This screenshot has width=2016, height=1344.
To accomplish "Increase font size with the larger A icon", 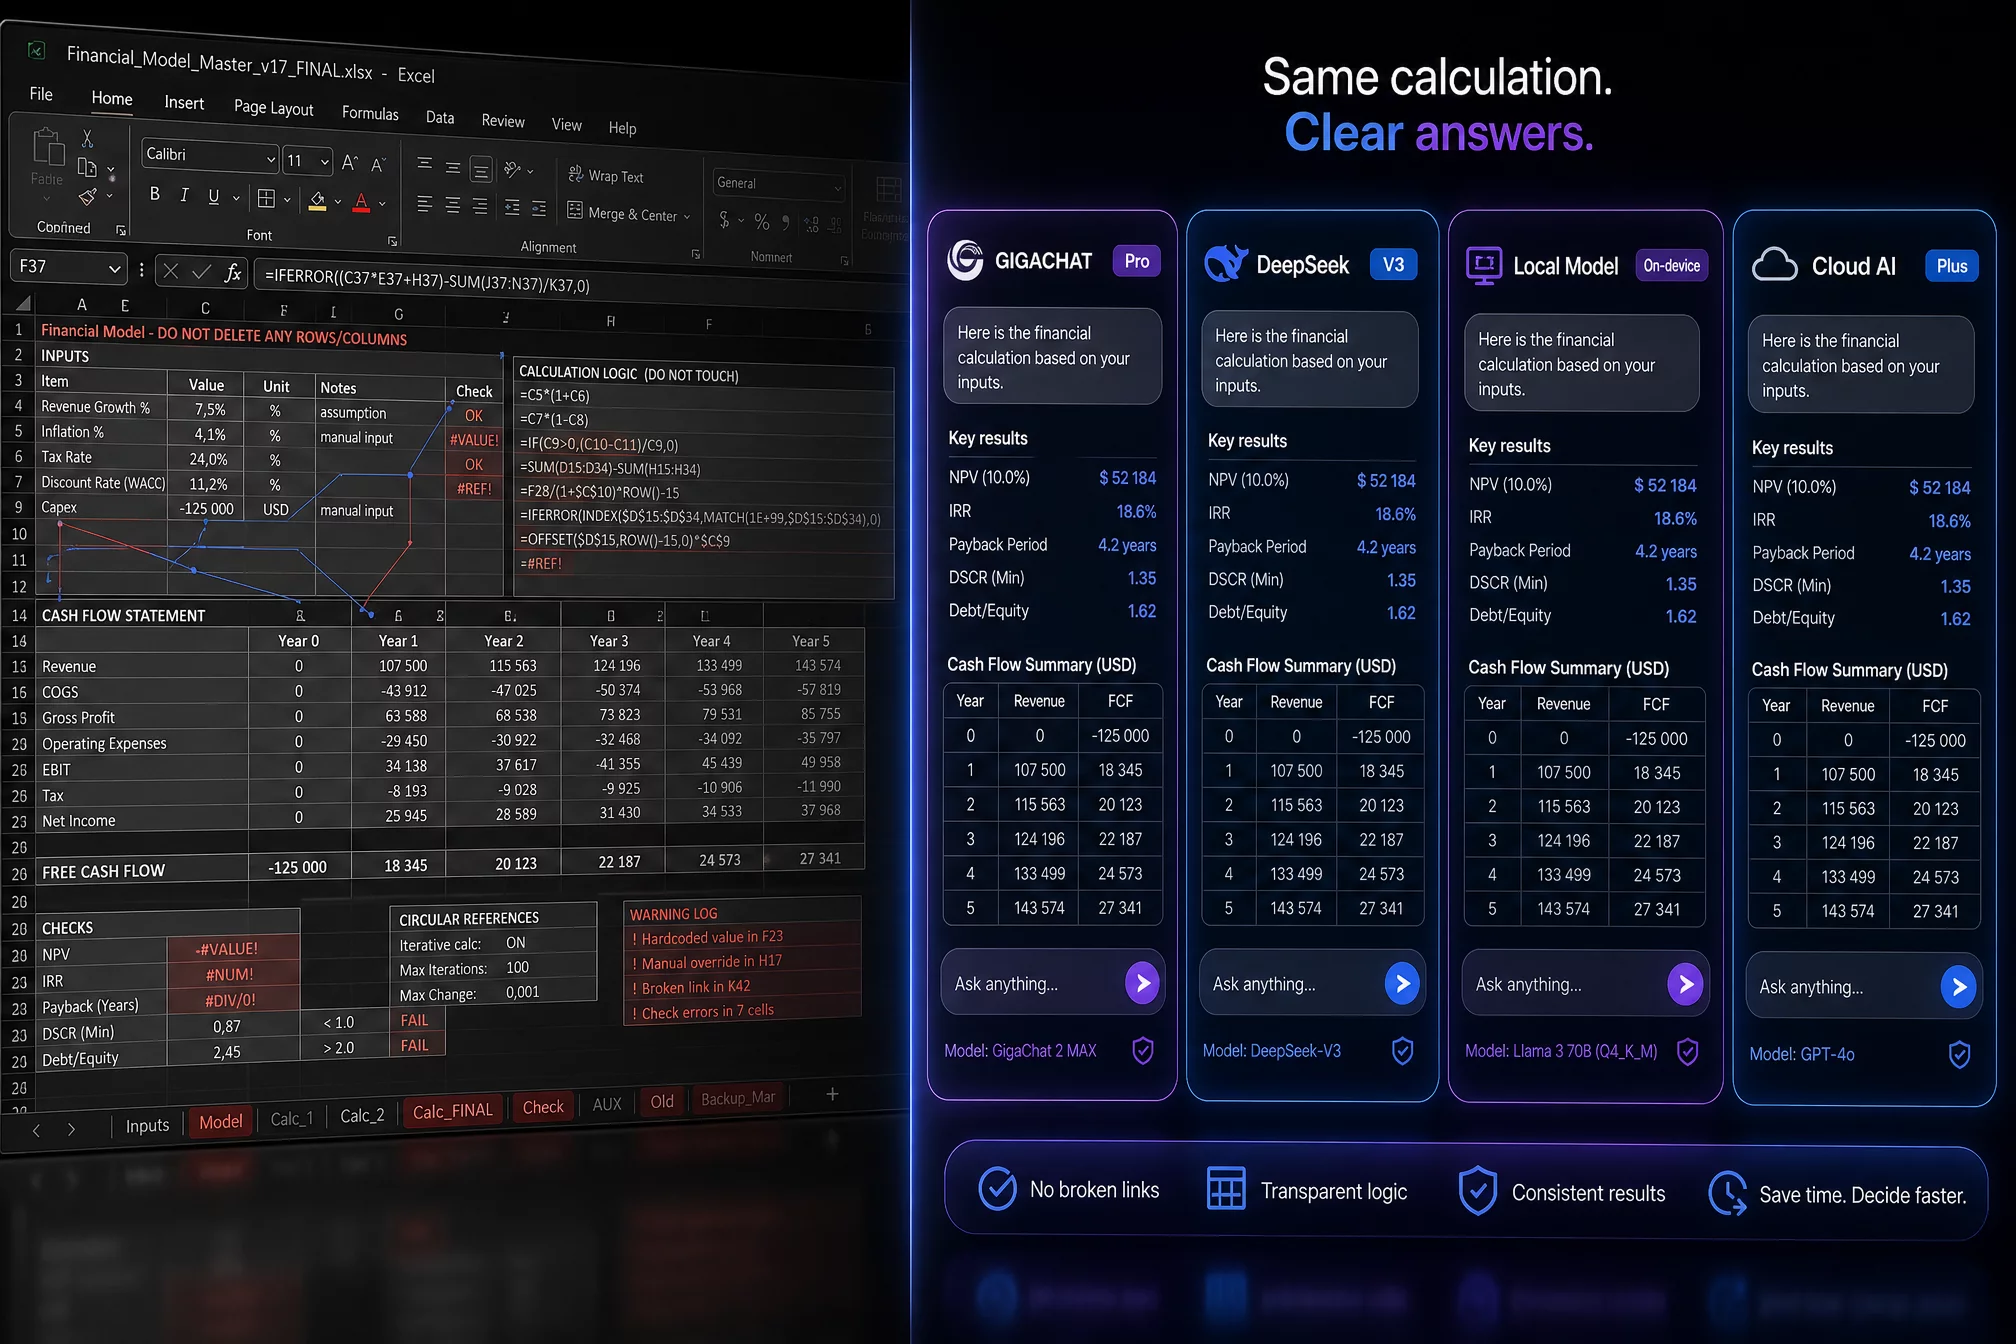I will point(349,162).
